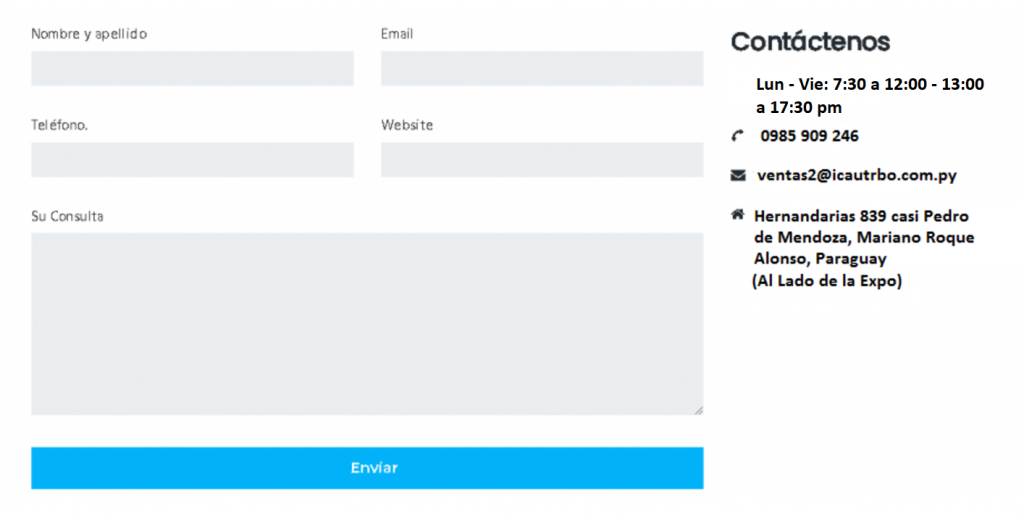Image resolution: width=1024 pixels, height=518 pixels.
Task: Submit the form with Enviar button
Action: [x=367, y=468]
